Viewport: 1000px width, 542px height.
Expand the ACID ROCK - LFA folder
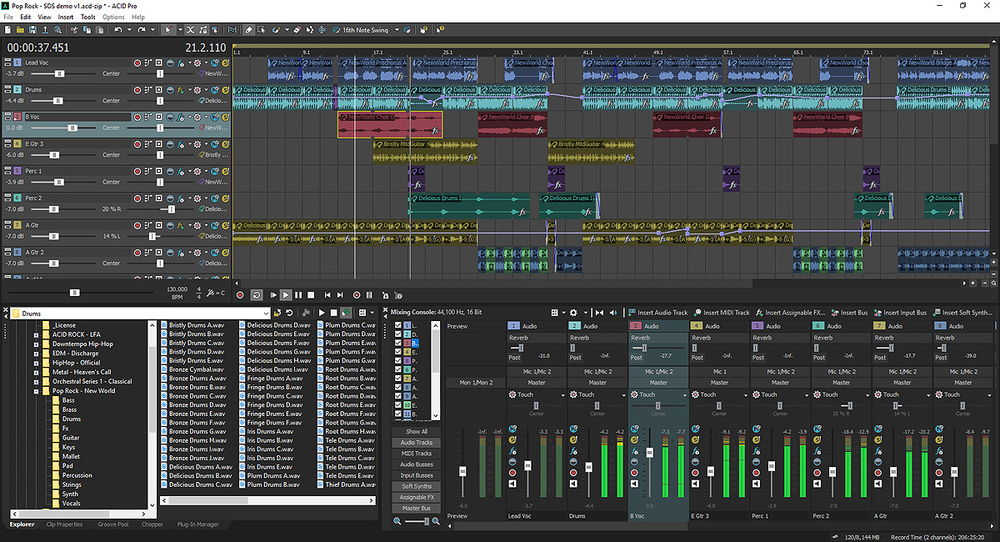36,334
